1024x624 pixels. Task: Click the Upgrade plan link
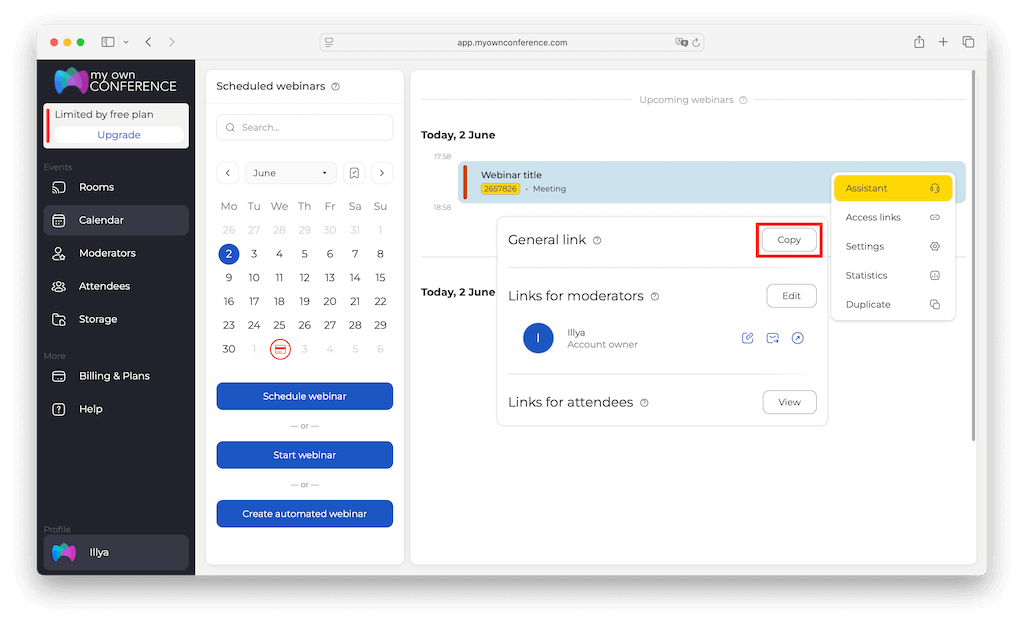tap(119, 135)
